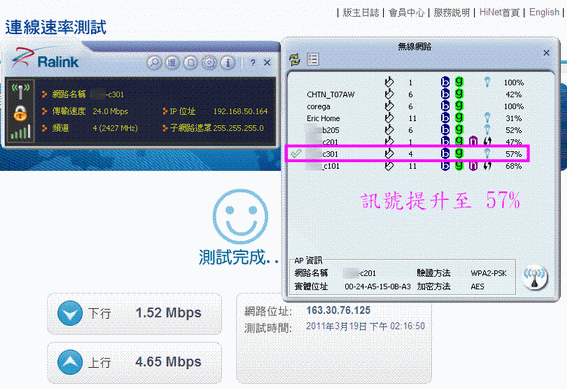Screen dimensions: 567x389
Task: Click the MAC address 00-24-A5-15-0B-A3
Action: 378,287
